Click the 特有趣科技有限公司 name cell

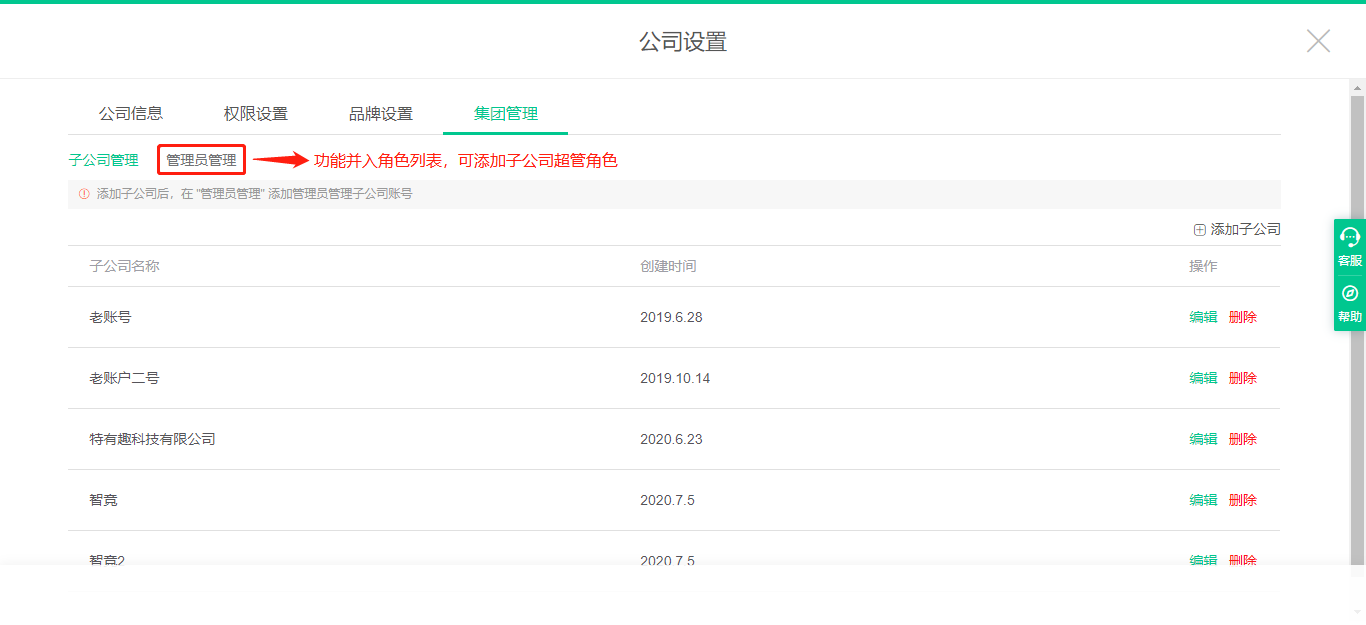(x=152, y=439)
